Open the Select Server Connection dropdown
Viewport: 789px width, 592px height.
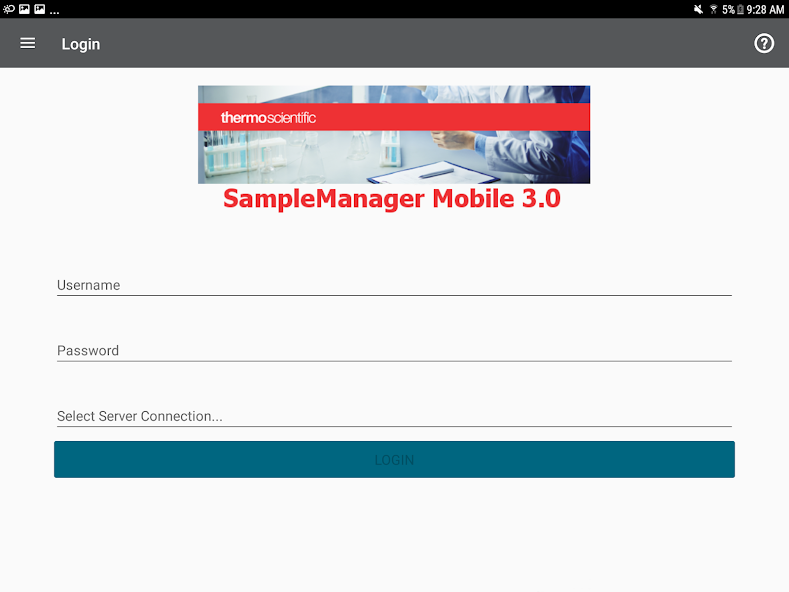[394, 416]
